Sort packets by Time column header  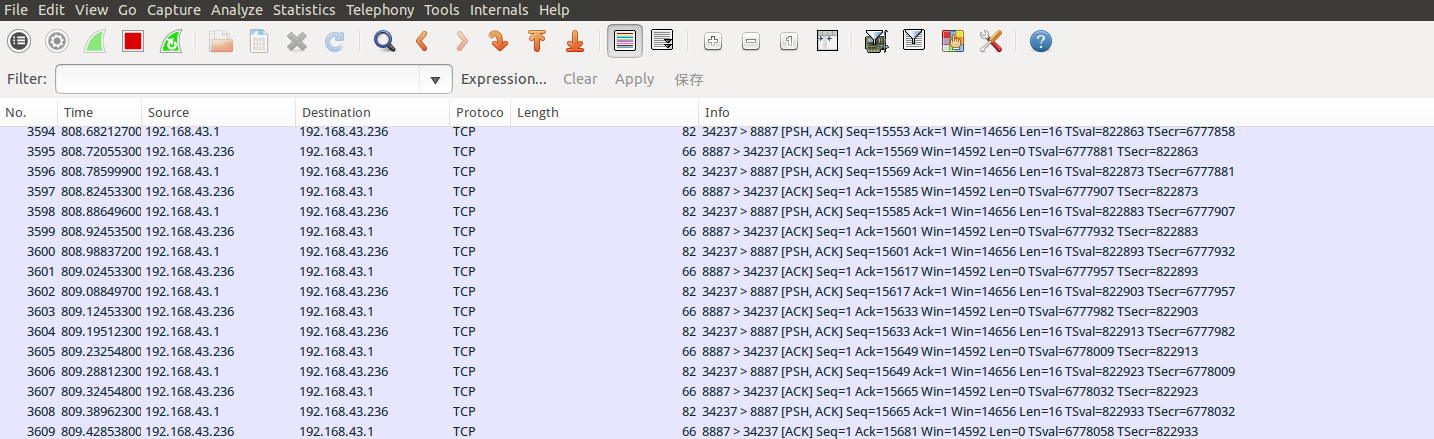point(100,112)
